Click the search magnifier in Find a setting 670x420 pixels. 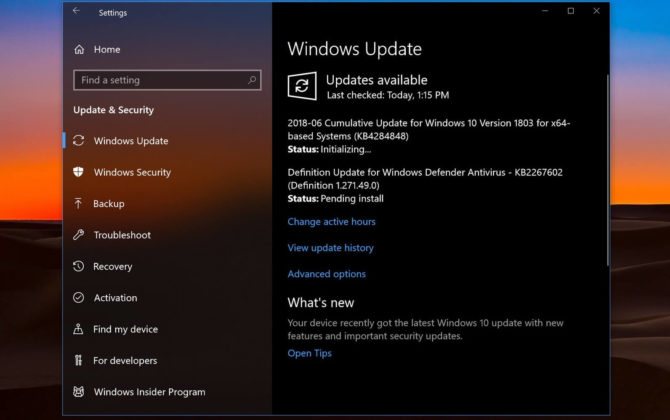(252, 80)
